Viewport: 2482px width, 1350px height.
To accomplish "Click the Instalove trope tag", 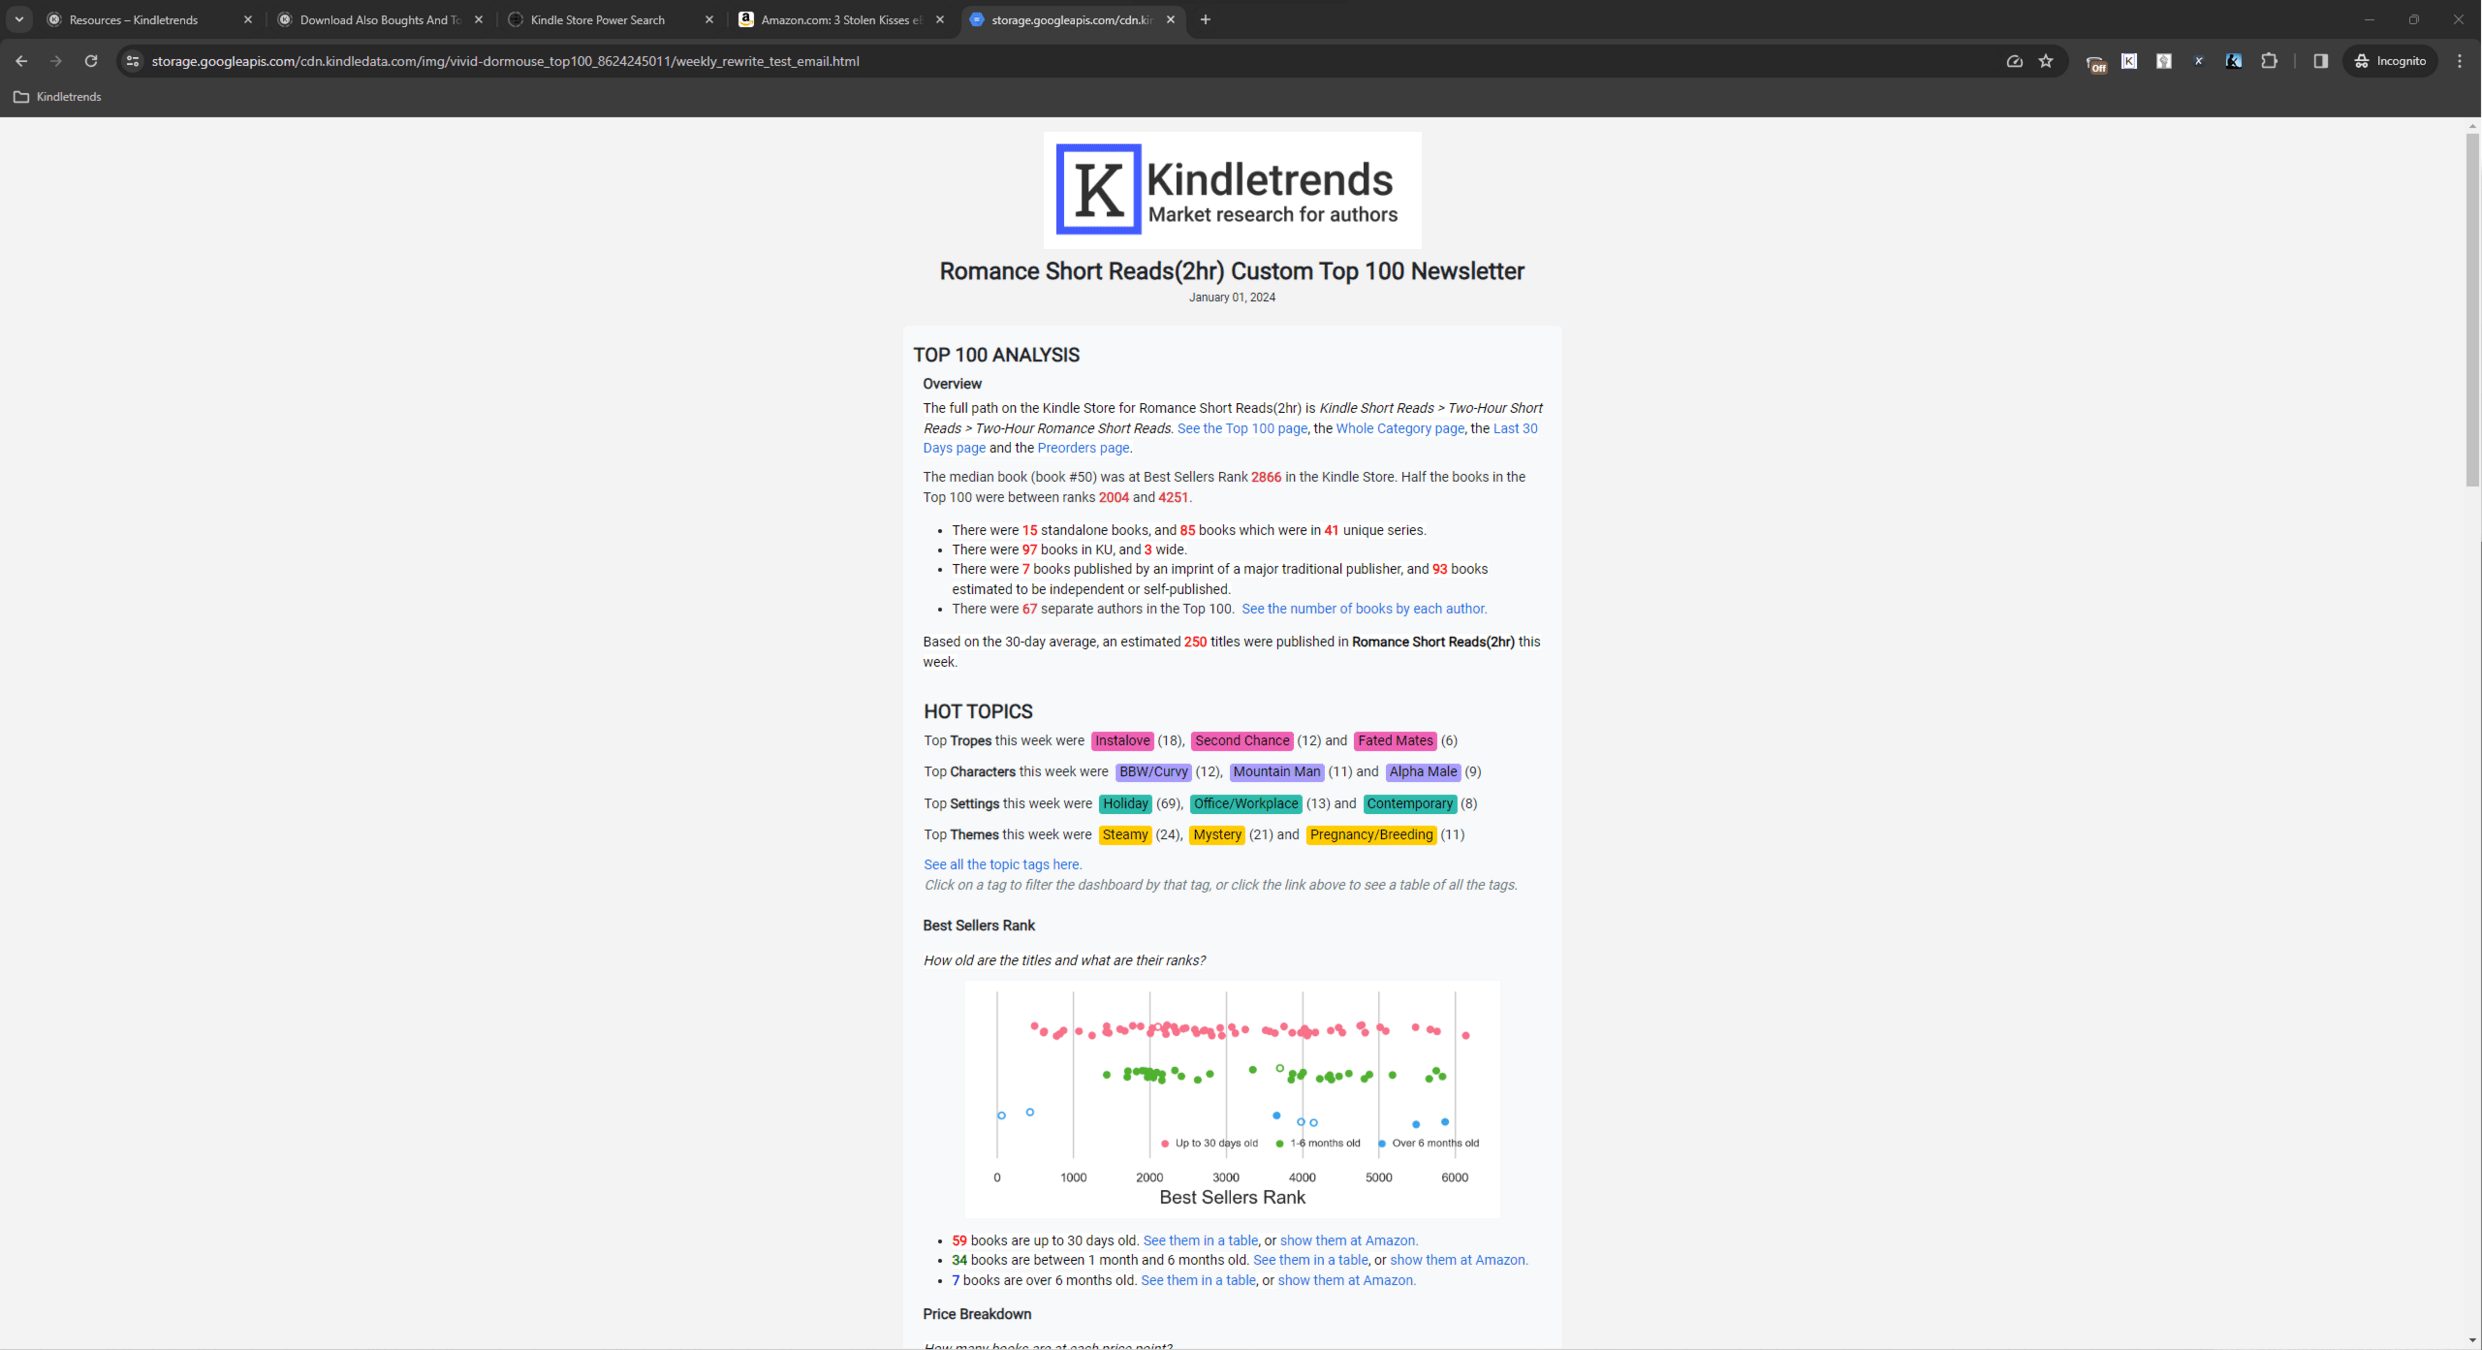I will [x=1121, y=741].
